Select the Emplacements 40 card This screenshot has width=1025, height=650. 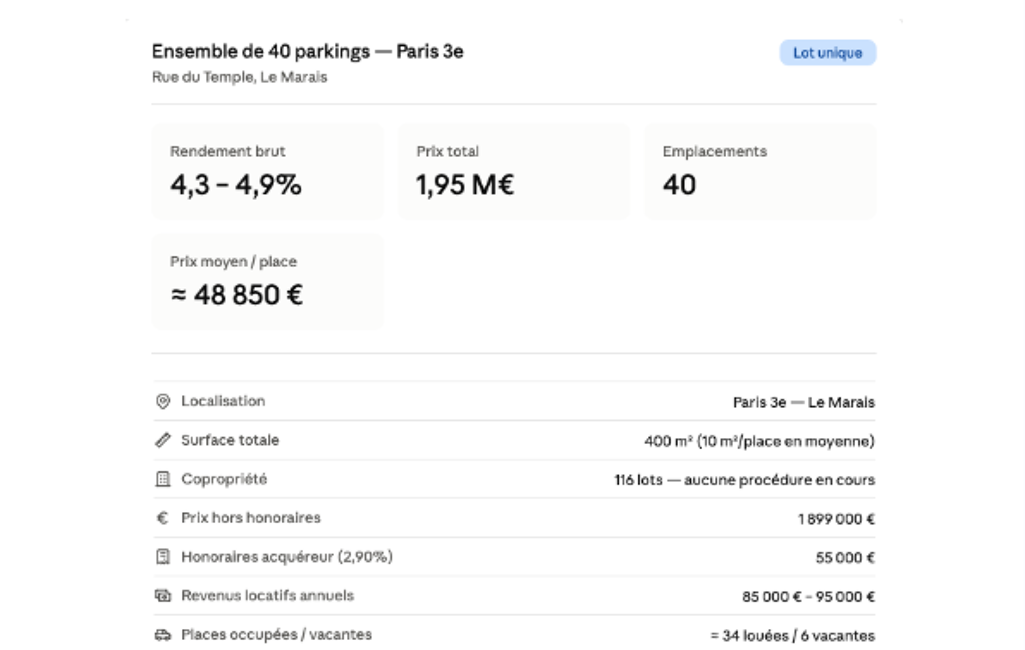[760, 171]
